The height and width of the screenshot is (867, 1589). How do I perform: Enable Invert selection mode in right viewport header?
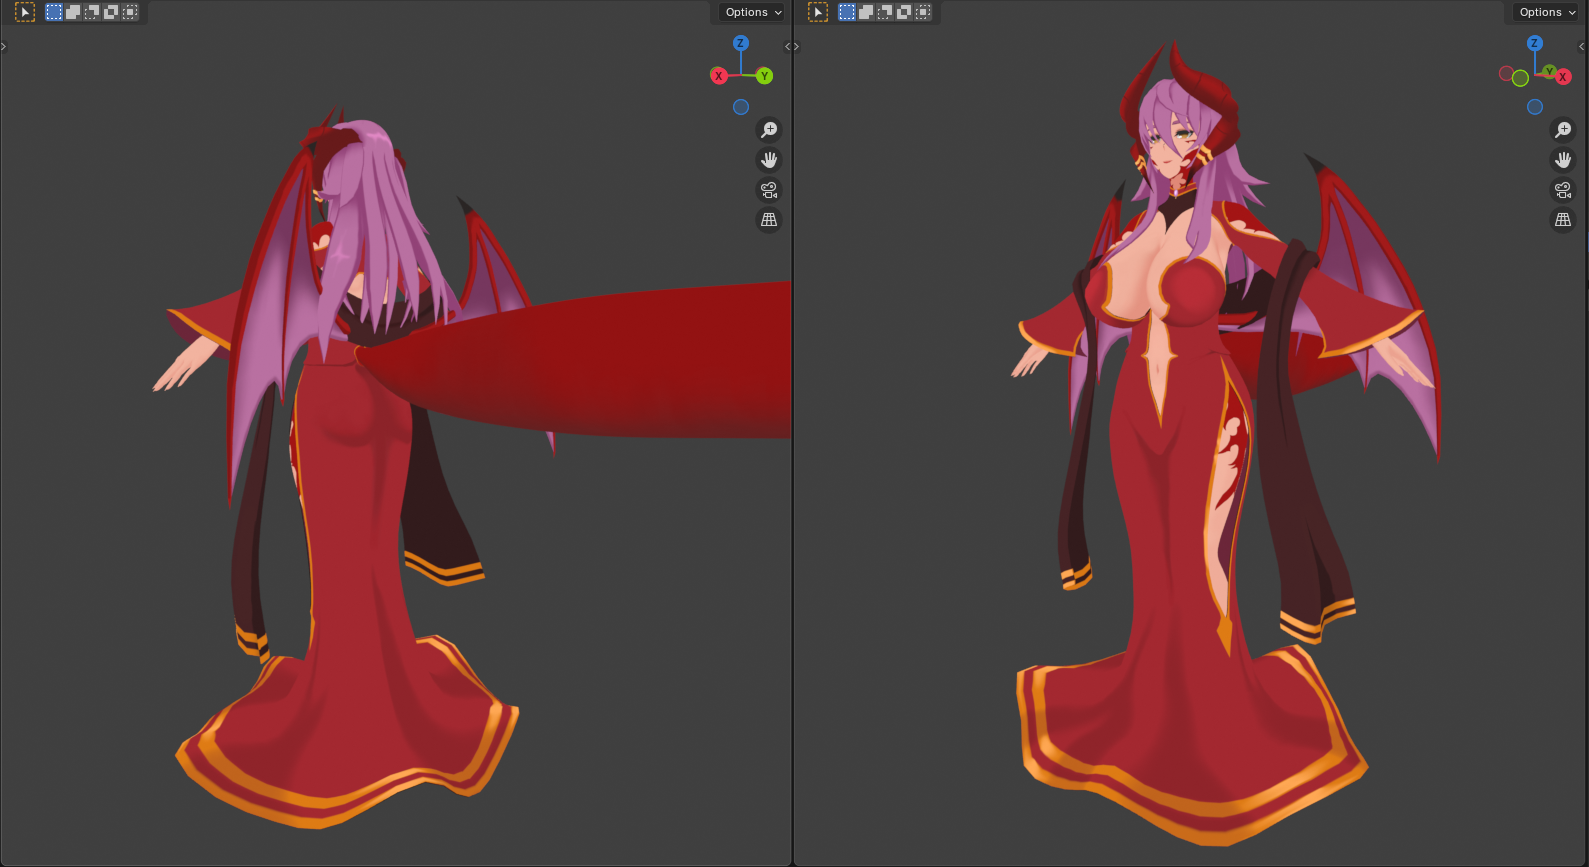point(904,12)
